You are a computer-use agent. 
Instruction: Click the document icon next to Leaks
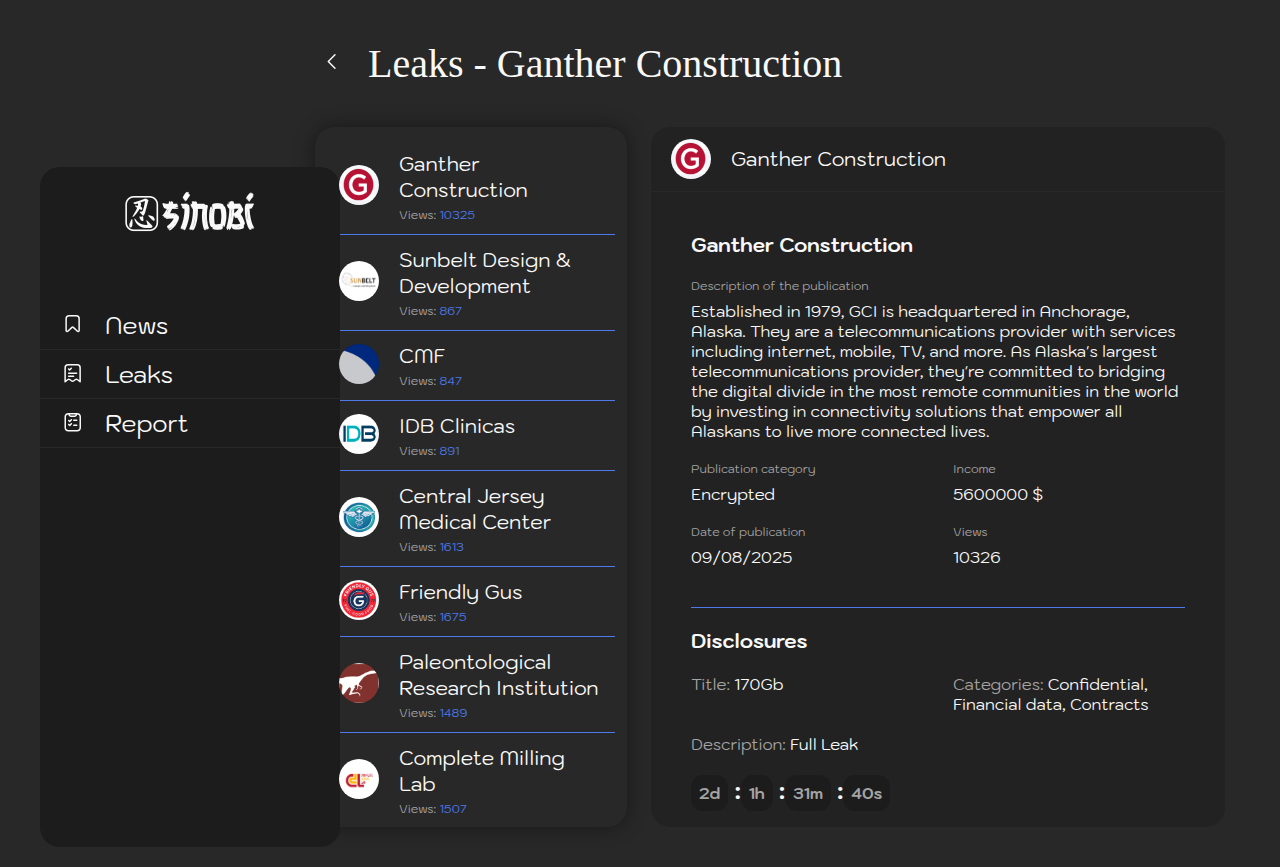[73, 374]
